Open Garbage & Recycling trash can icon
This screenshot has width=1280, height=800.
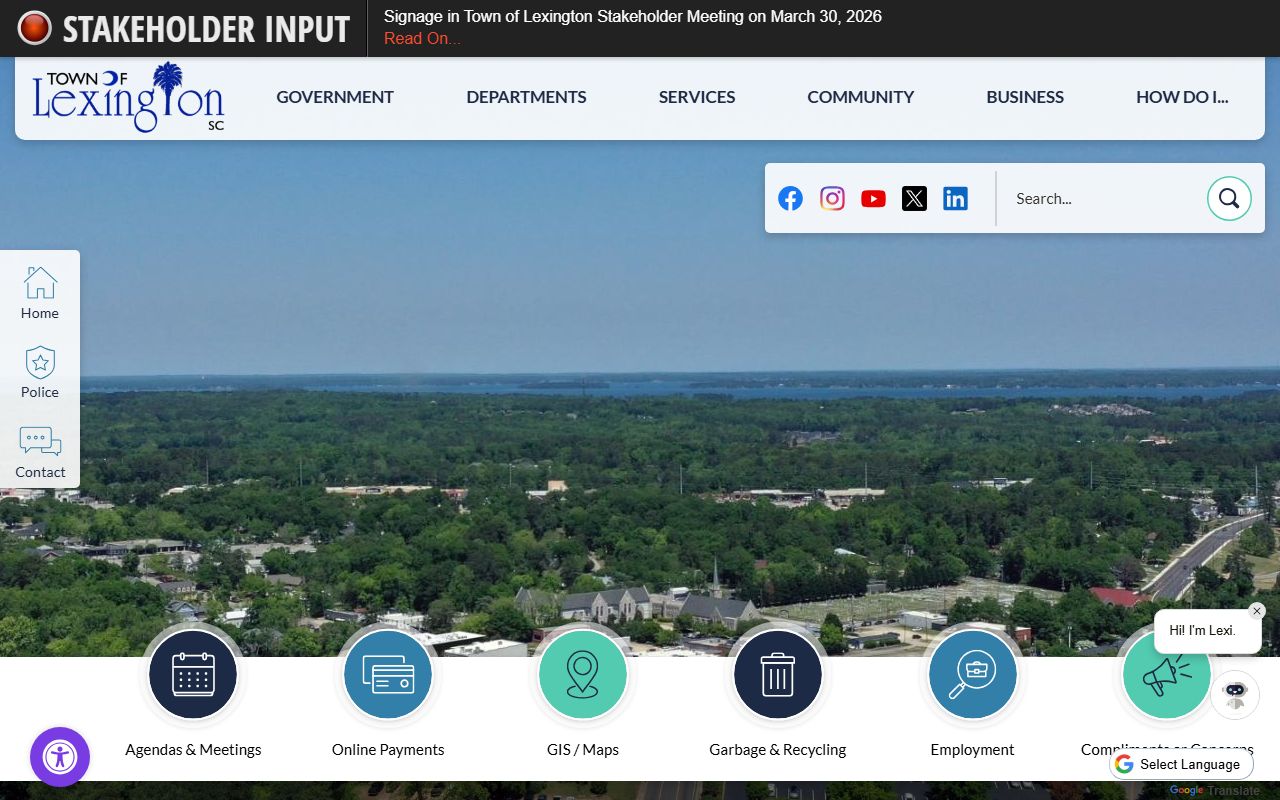(777, 674)
